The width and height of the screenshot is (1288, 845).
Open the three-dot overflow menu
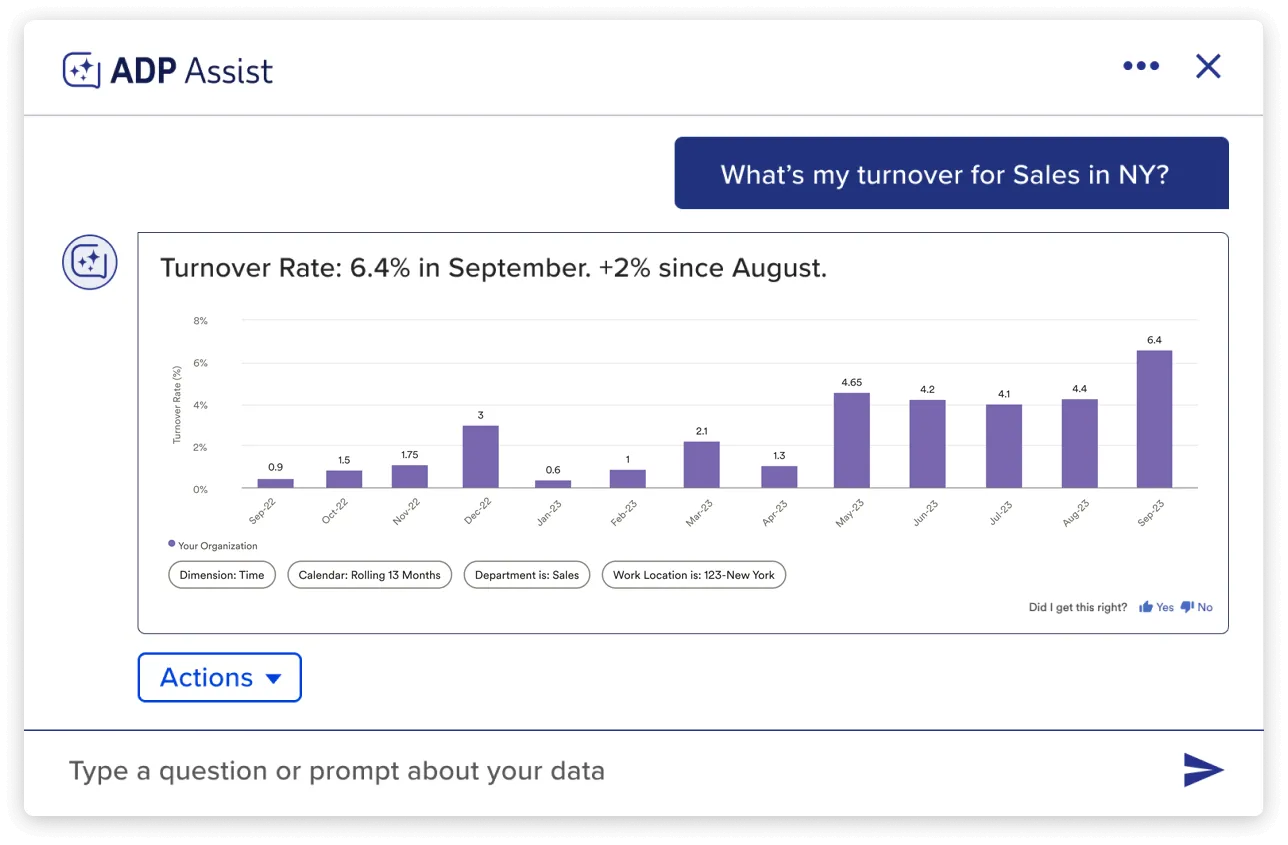(x=1141, y=66)
